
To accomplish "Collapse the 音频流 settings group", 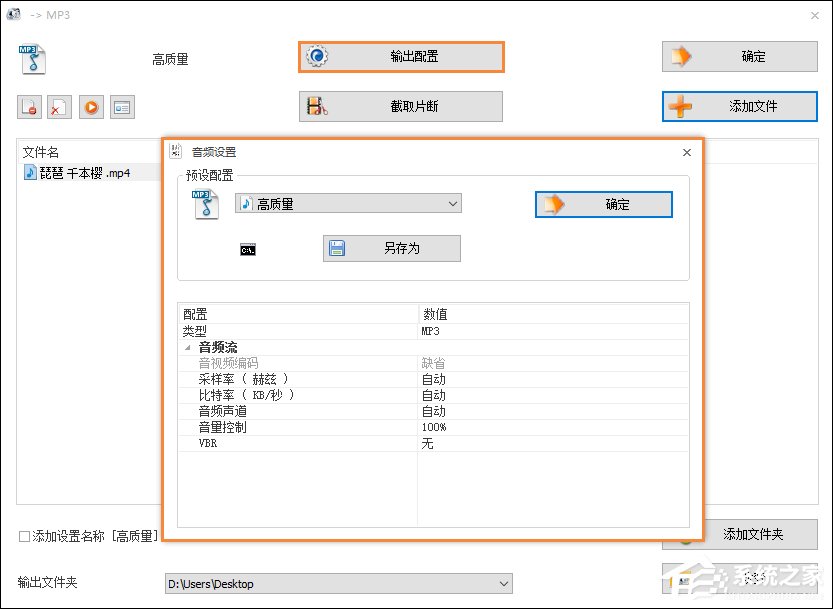I will tap(187, 347).
